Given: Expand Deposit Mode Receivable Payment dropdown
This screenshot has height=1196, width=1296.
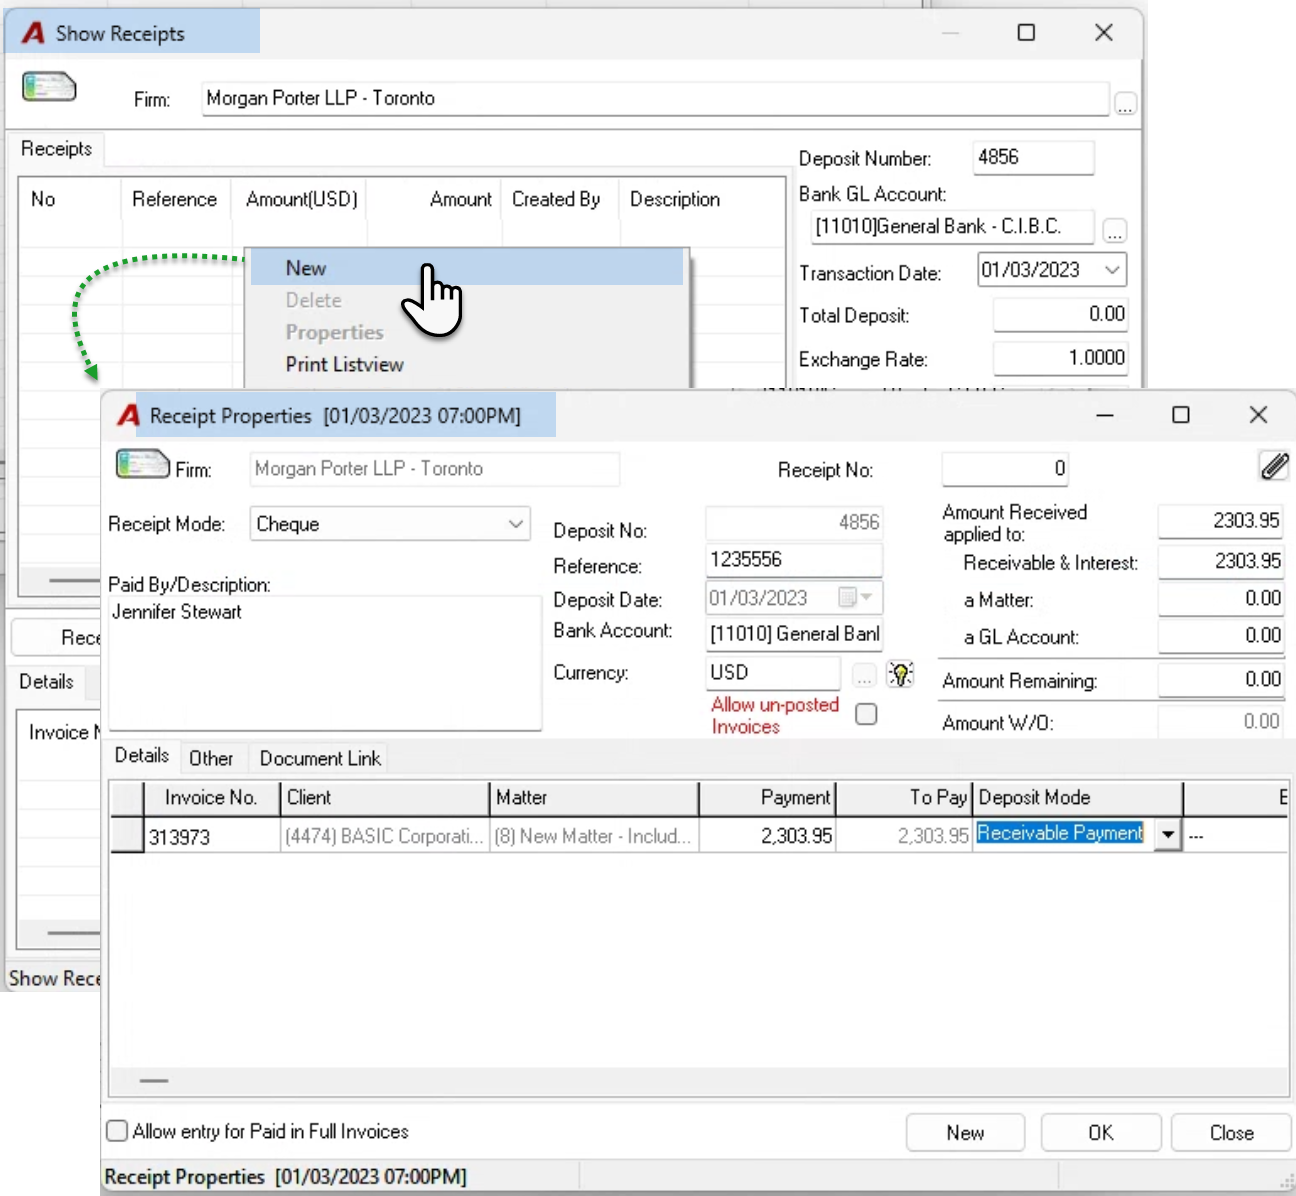Looking at the screenshot, I should pyautogui.click(x=1168, y=835).
